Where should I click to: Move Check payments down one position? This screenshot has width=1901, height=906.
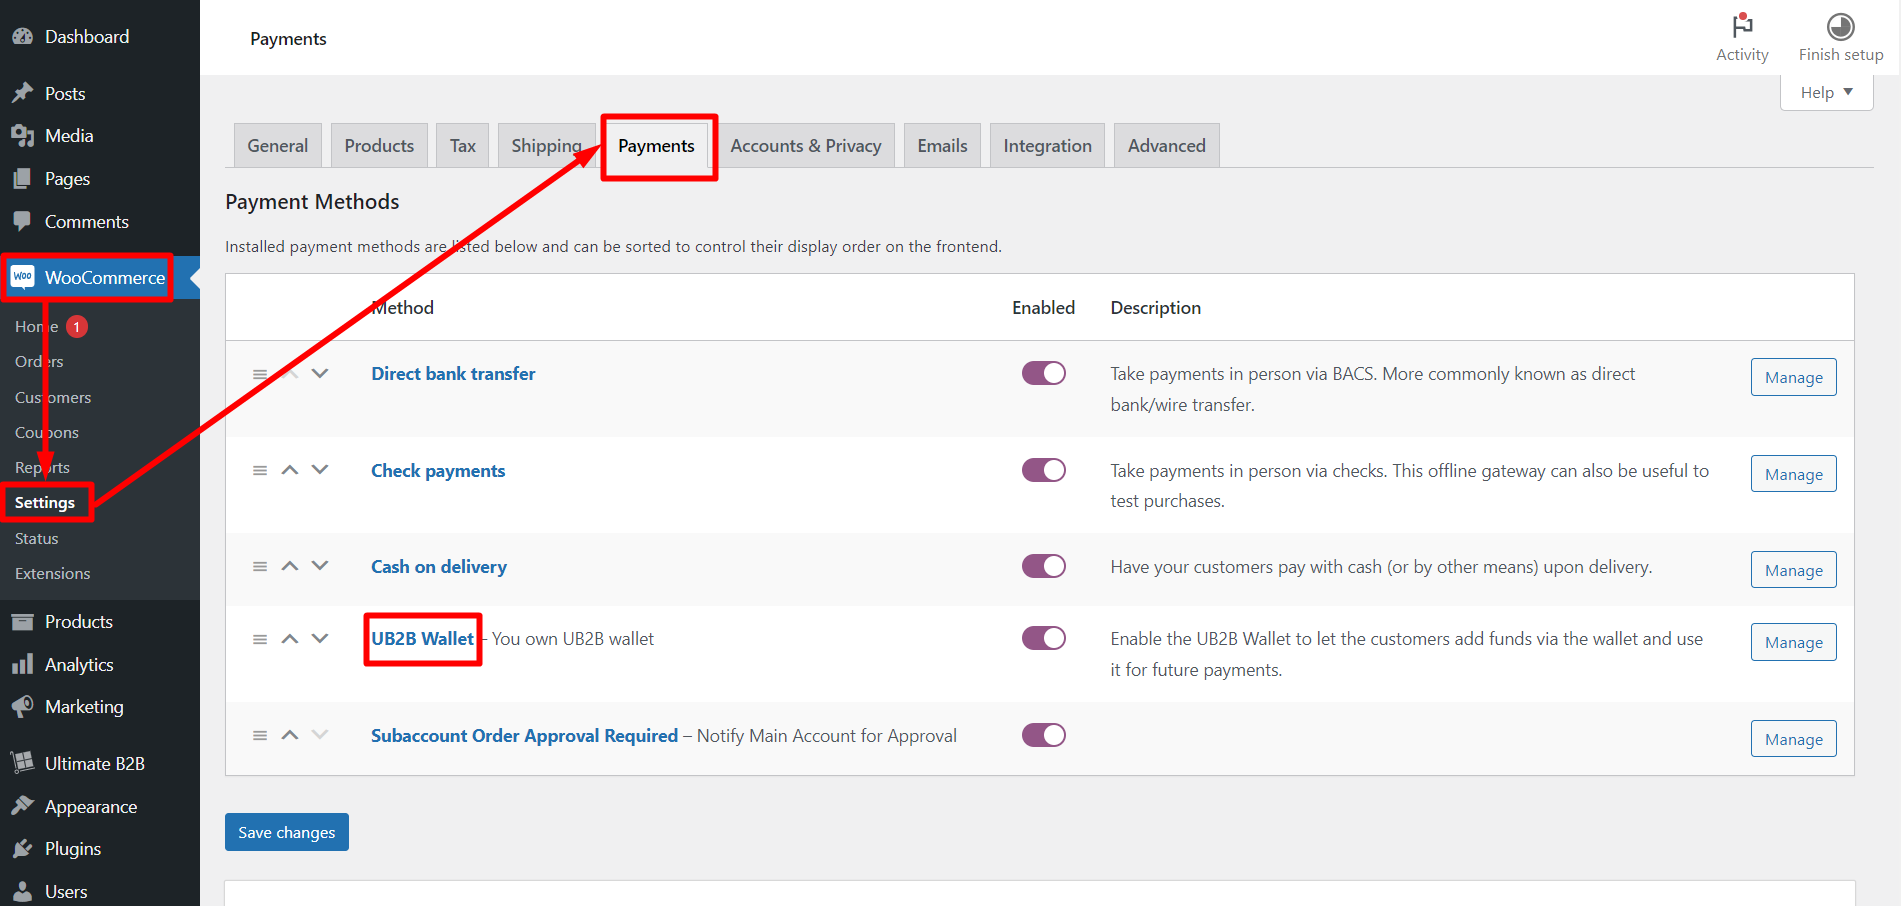pyautogui.click(x=320, y=470)
